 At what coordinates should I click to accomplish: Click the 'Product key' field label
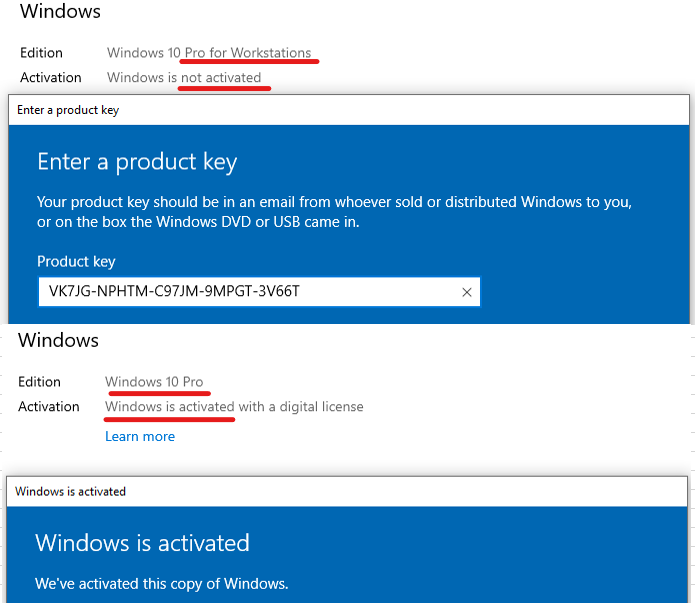point(76,262)
